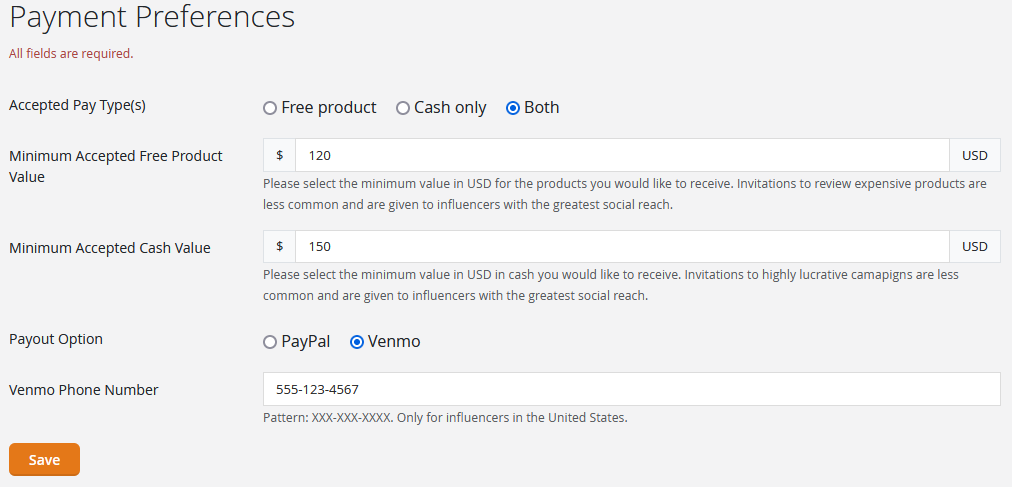
Task: Select the Free product radio button
Action: pyautogui.click(x=270, y=108)
